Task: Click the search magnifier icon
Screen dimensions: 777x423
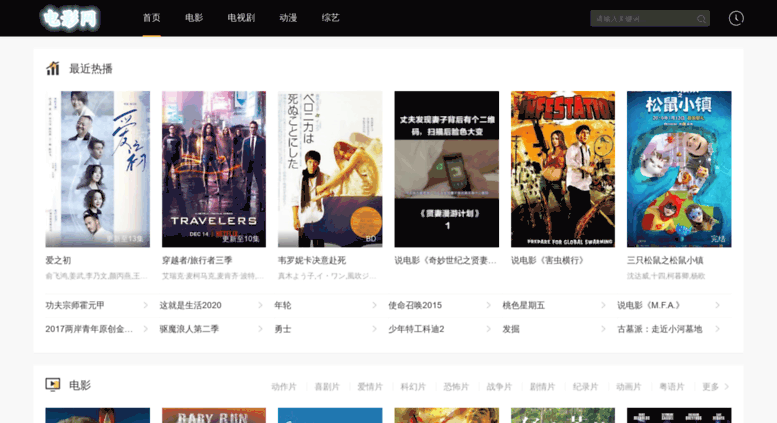Action: (x=701, y=19)
